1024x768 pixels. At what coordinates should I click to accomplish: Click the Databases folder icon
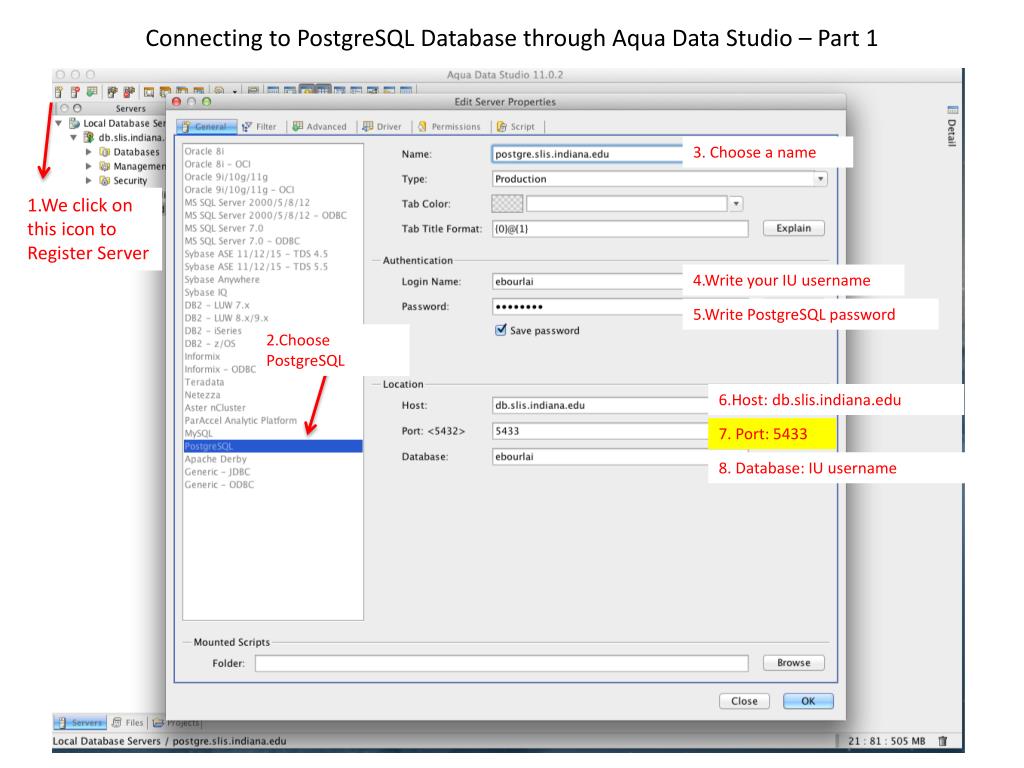104,152
